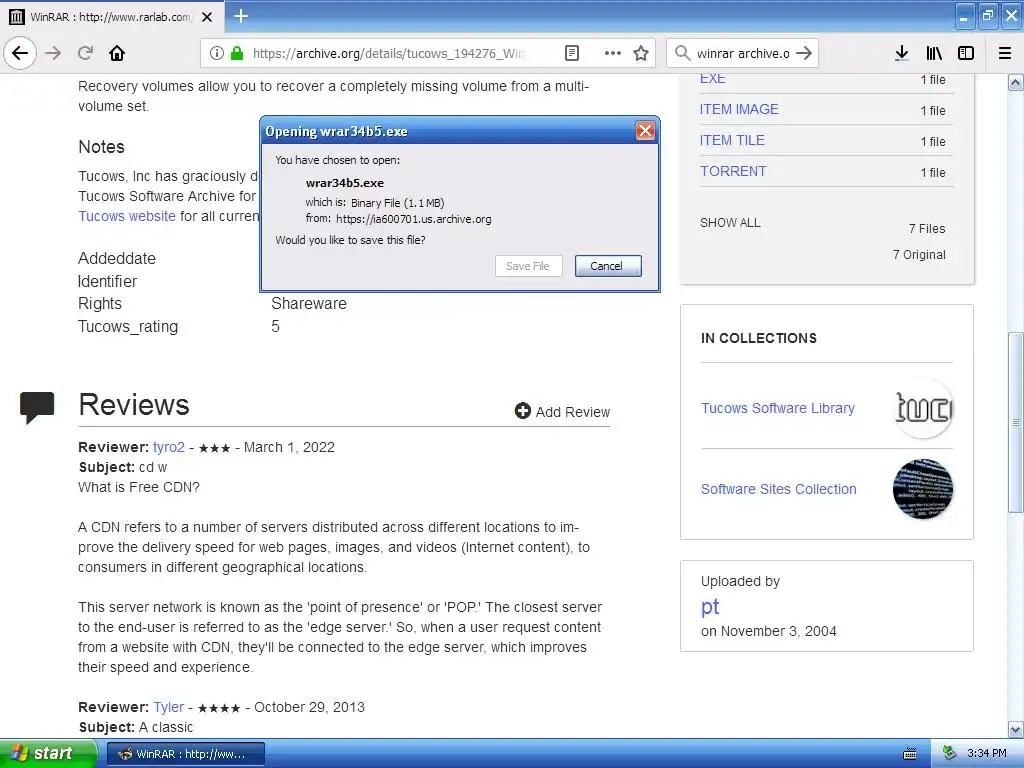1024x768 pixels.
Task: Open Tucows Software Library collection link
Action: (778, 408)
